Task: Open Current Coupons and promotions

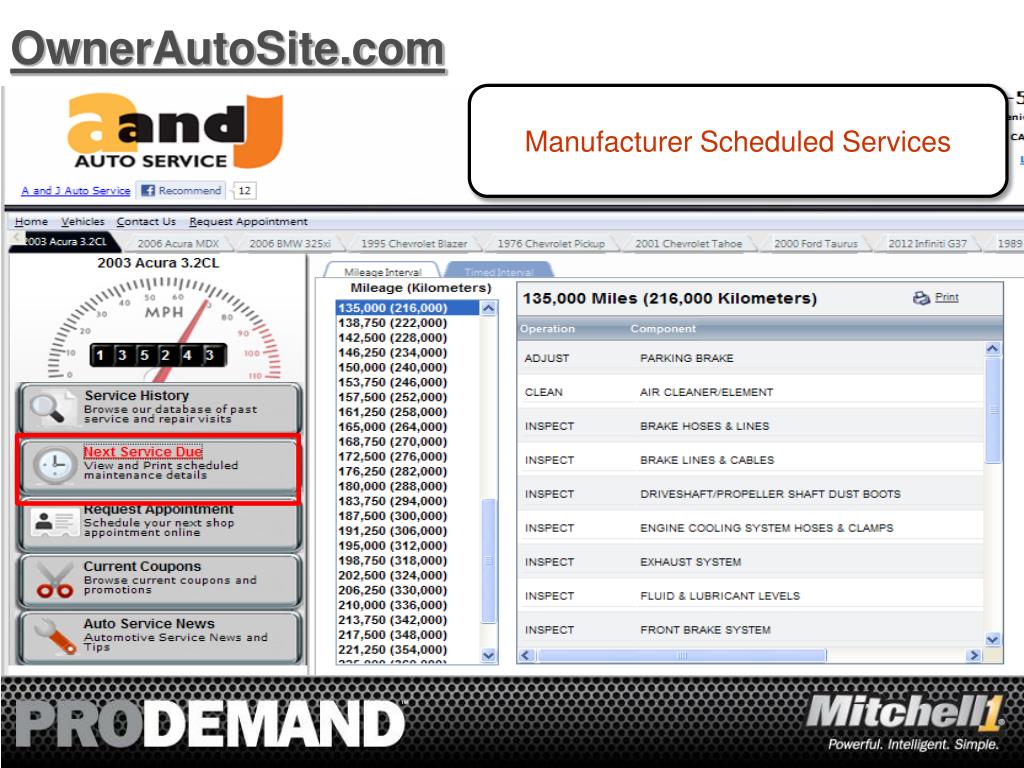Action: click(x=160, y=579)
